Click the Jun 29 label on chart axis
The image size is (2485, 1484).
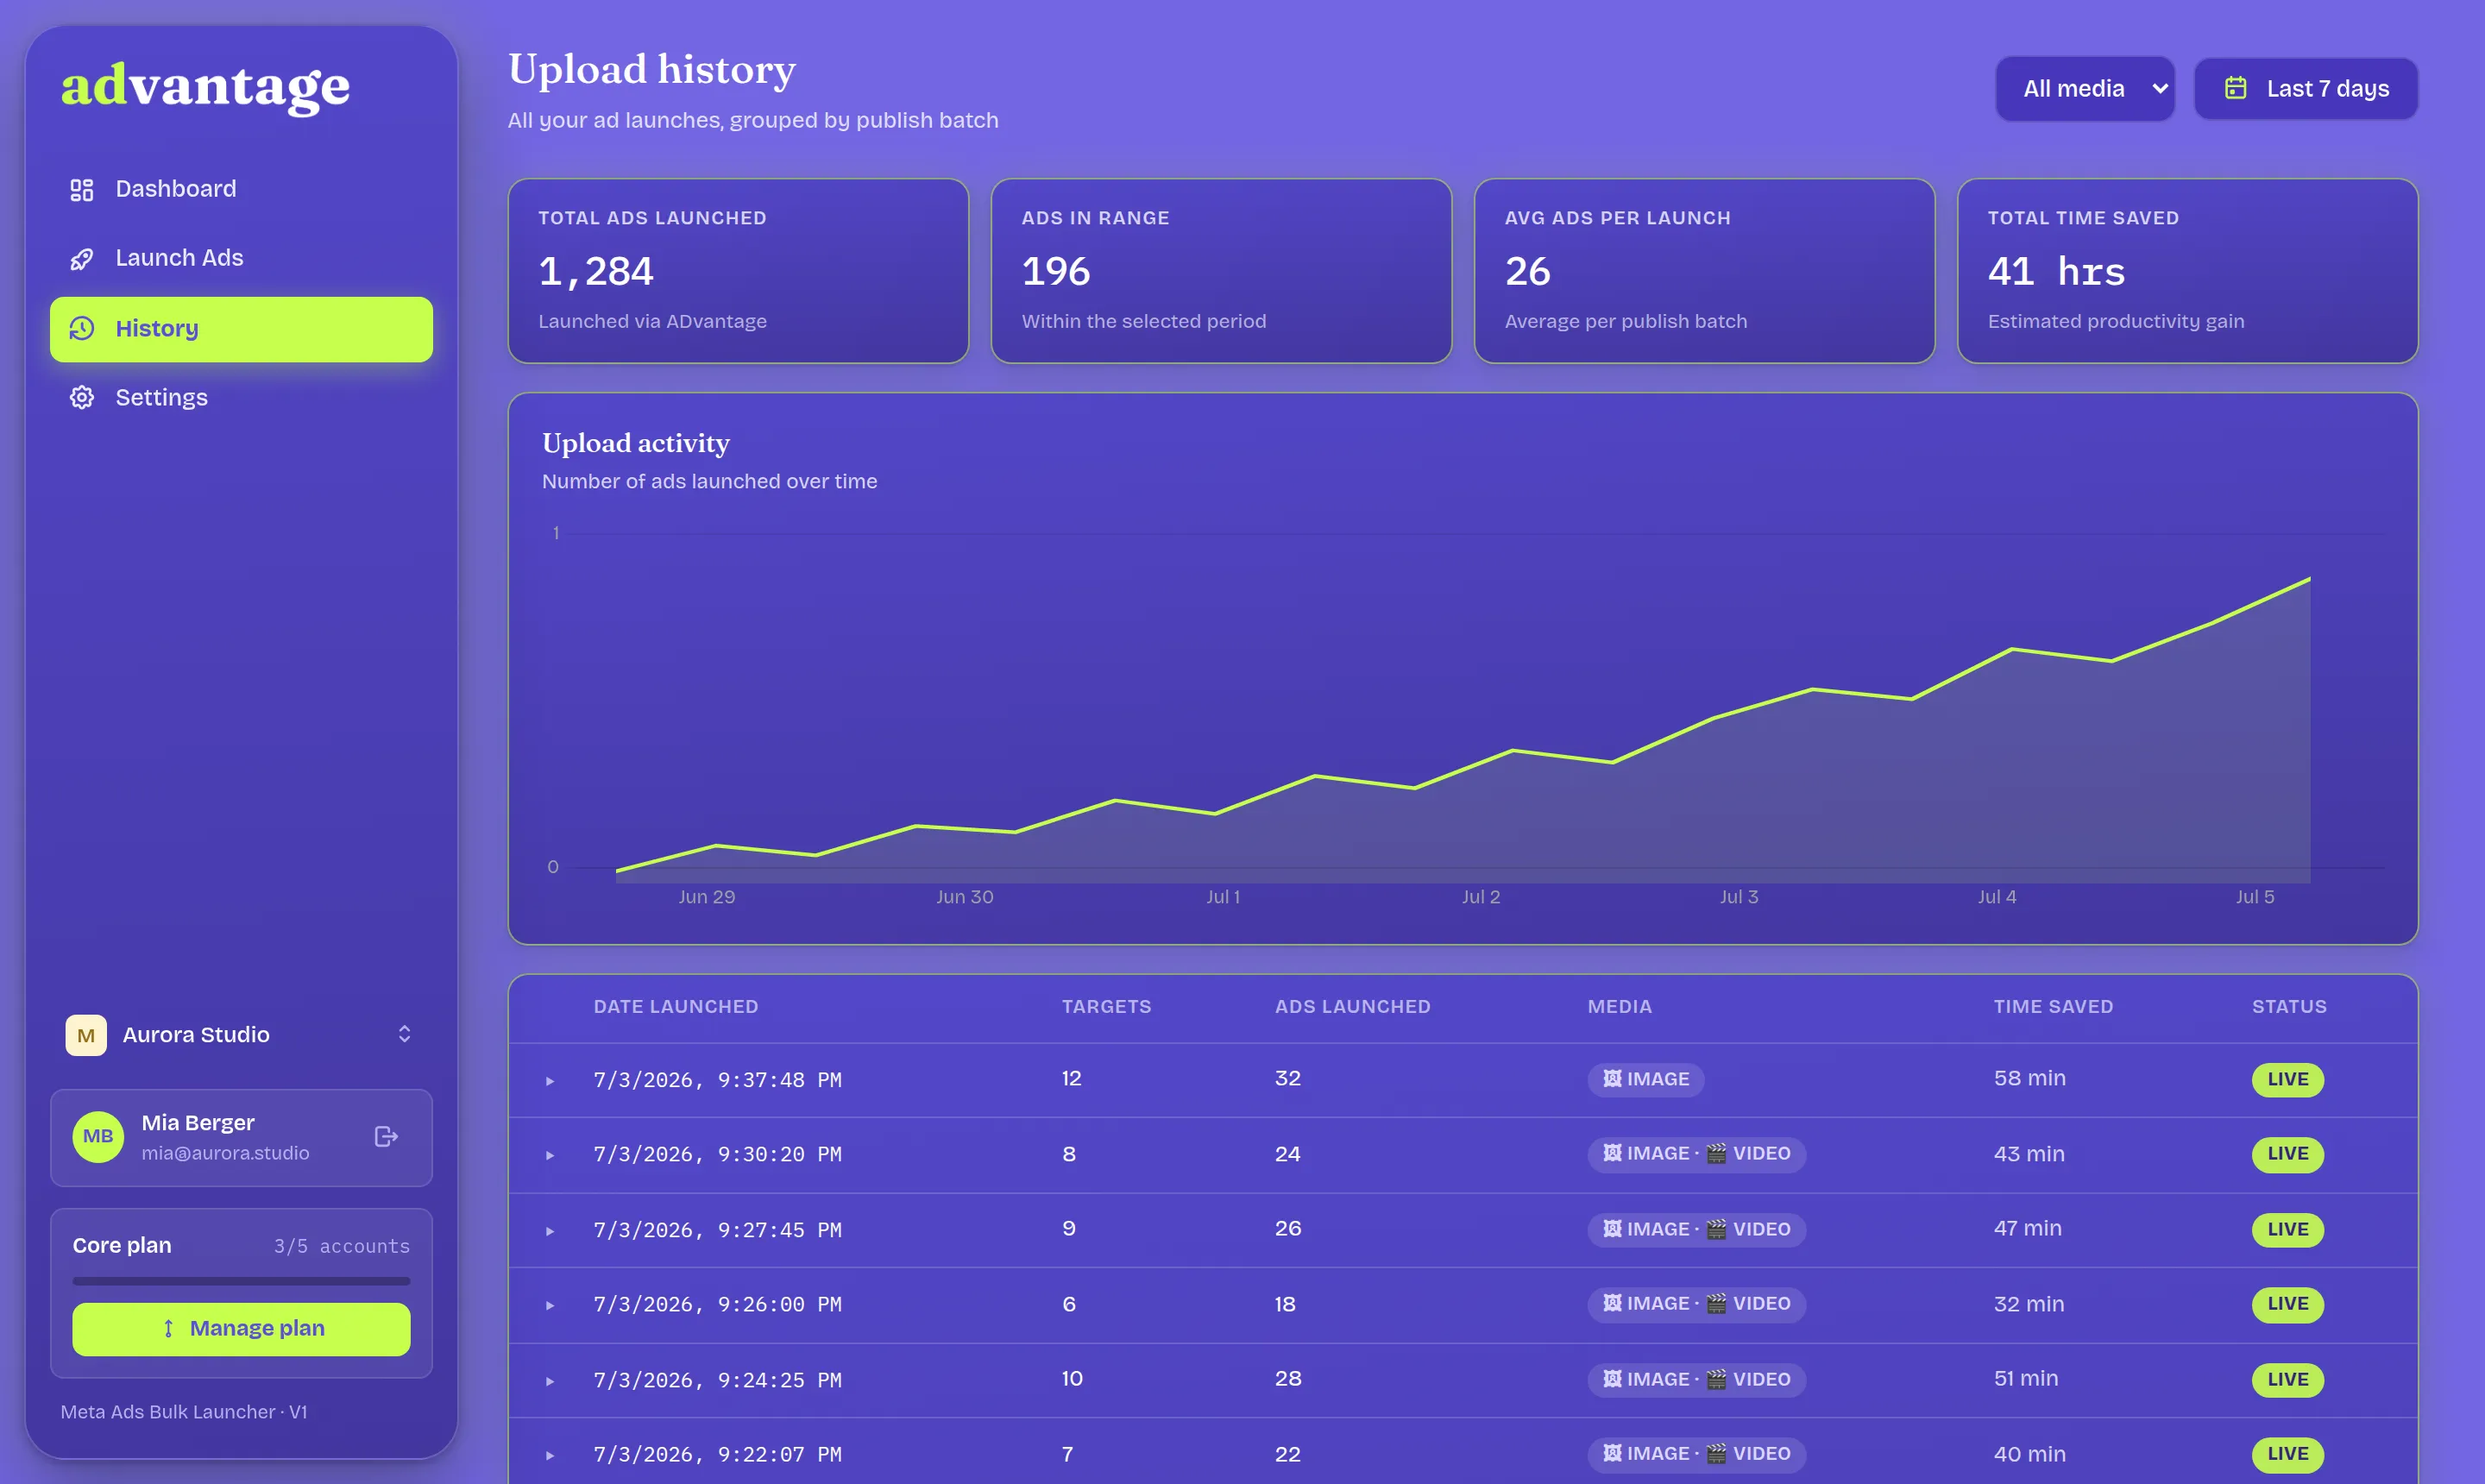click(x=707, y=897)
